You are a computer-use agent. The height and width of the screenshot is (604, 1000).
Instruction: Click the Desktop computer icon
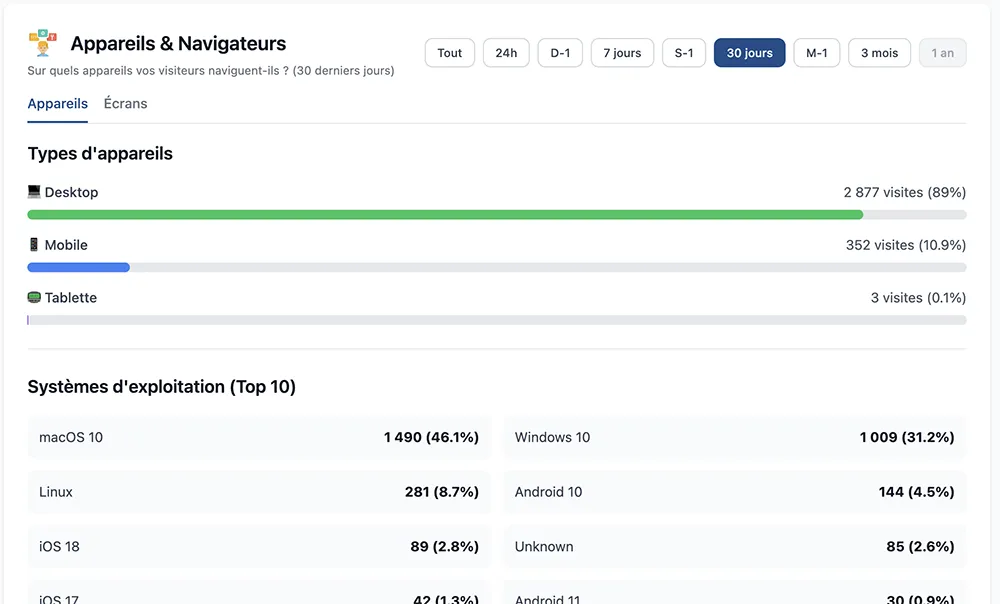tap(34, 192)
